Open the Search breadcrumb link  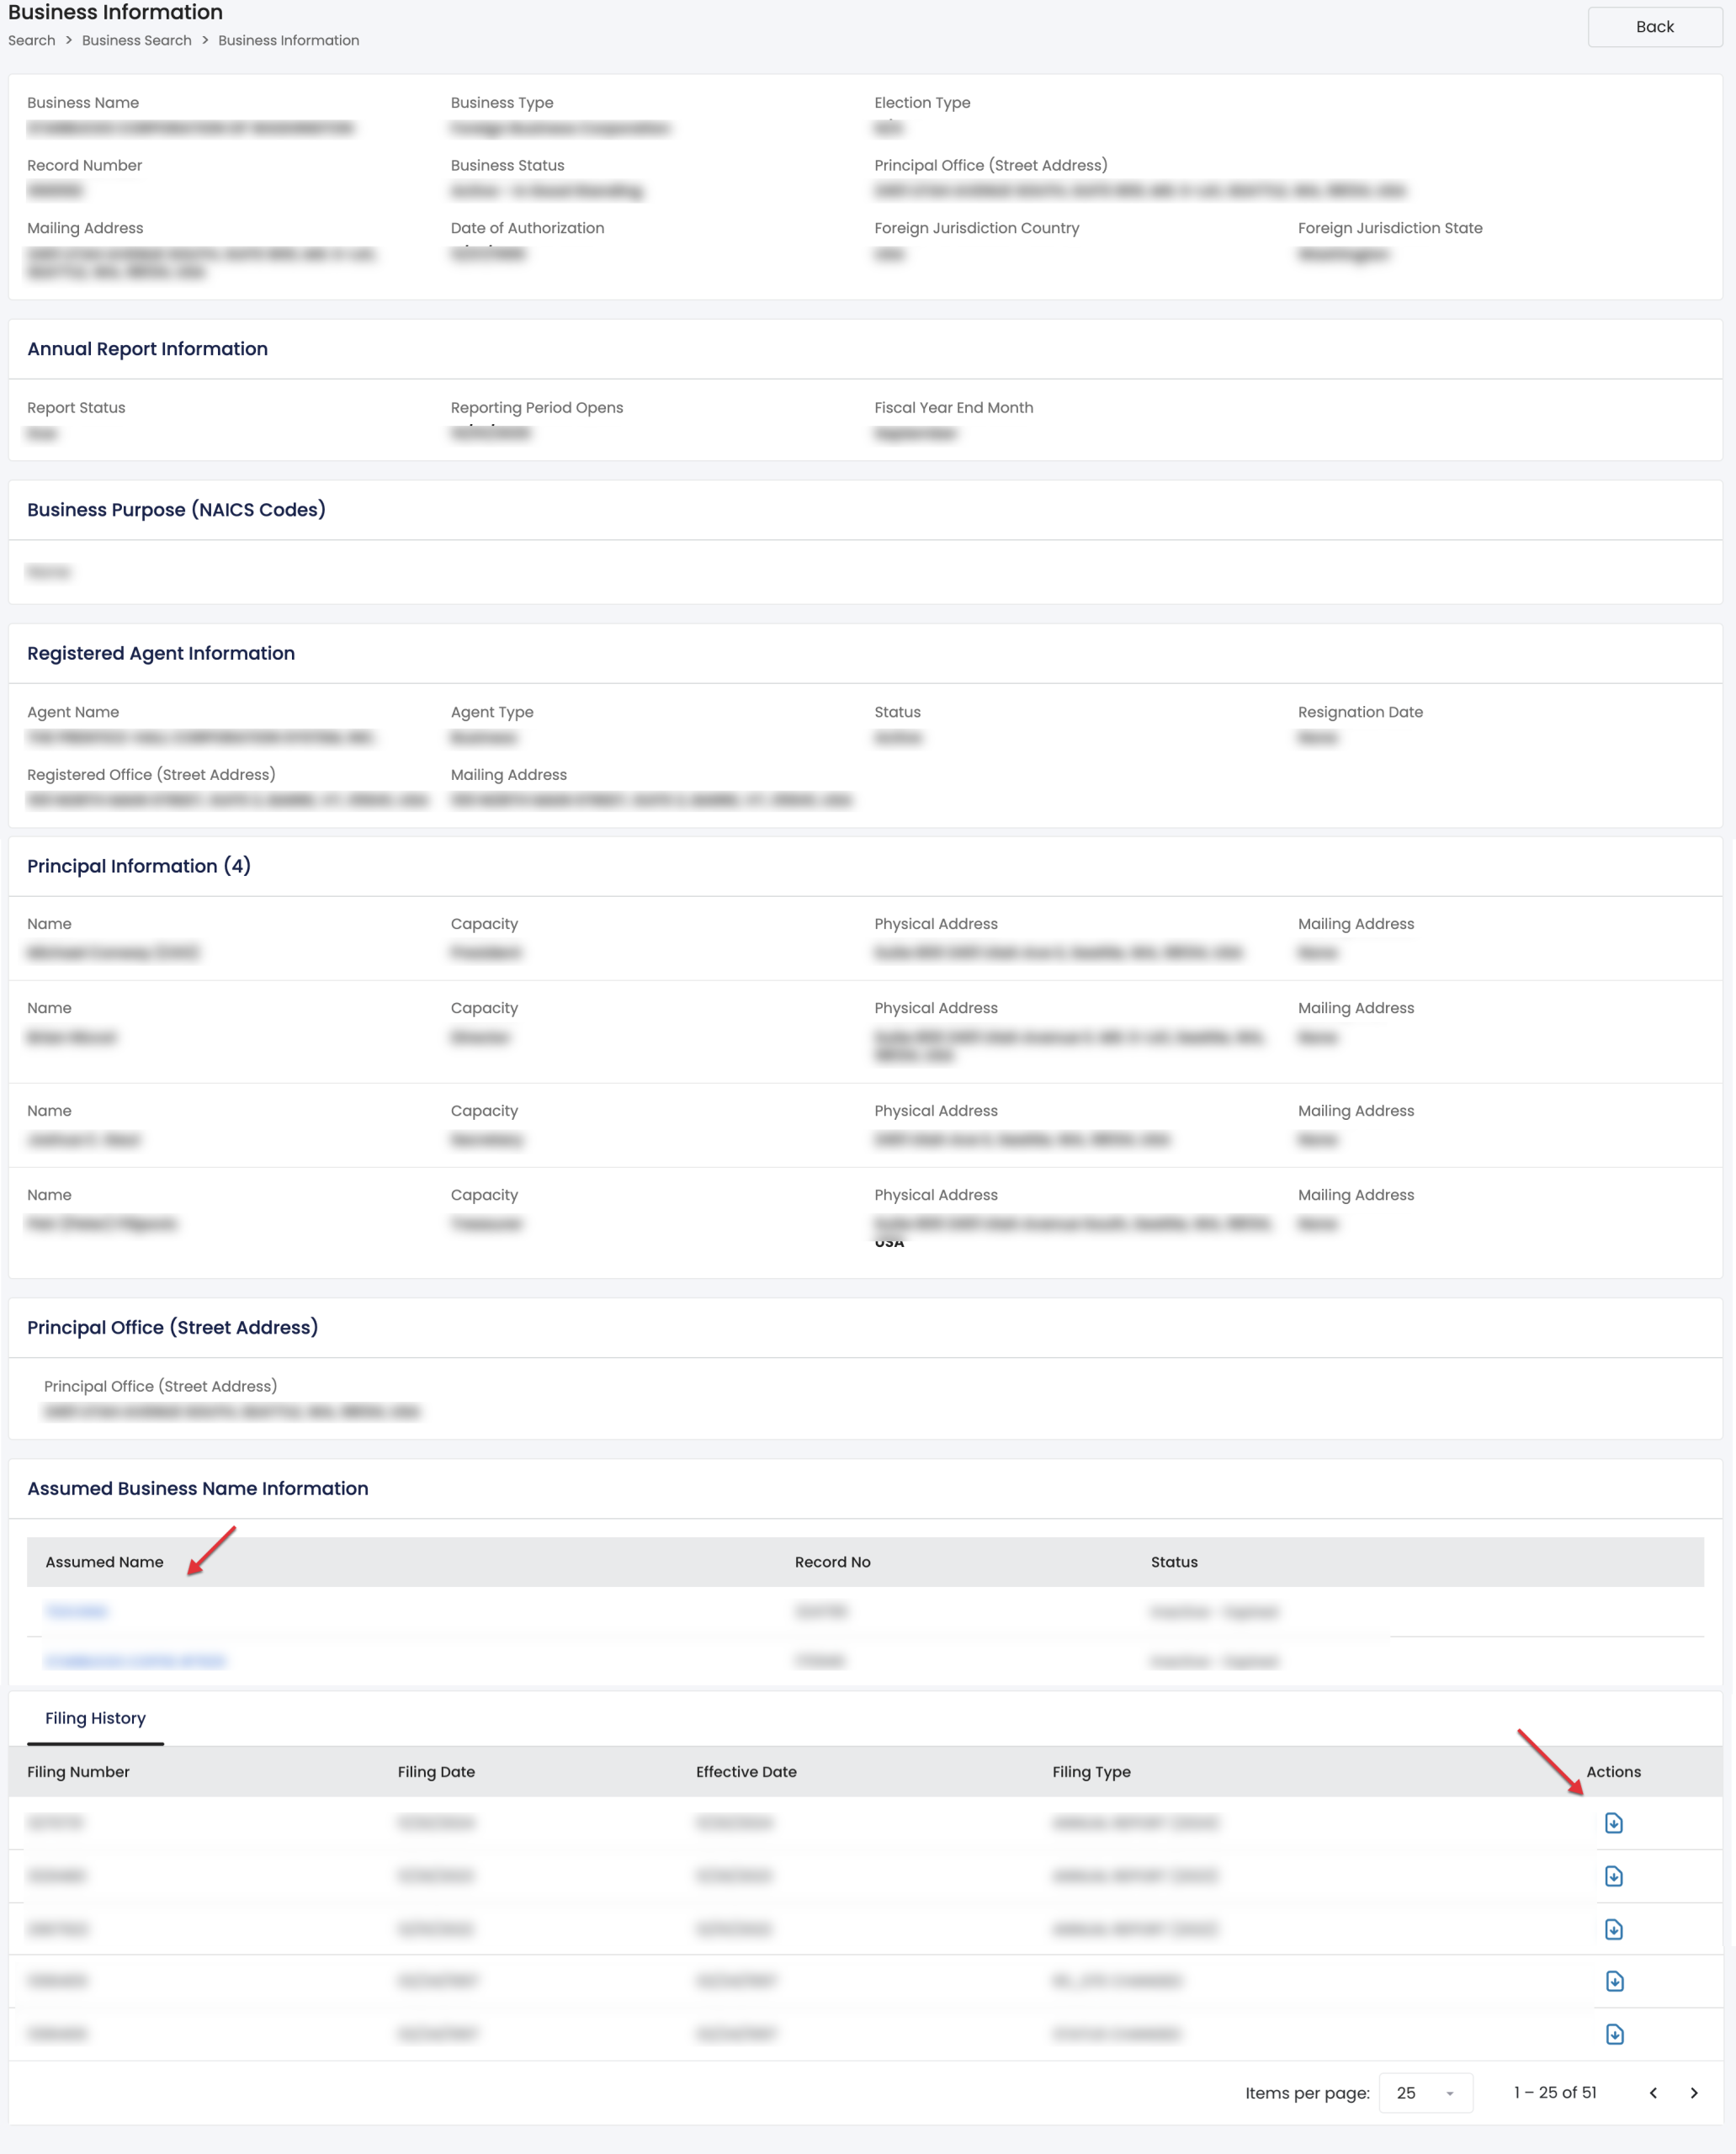31,40
